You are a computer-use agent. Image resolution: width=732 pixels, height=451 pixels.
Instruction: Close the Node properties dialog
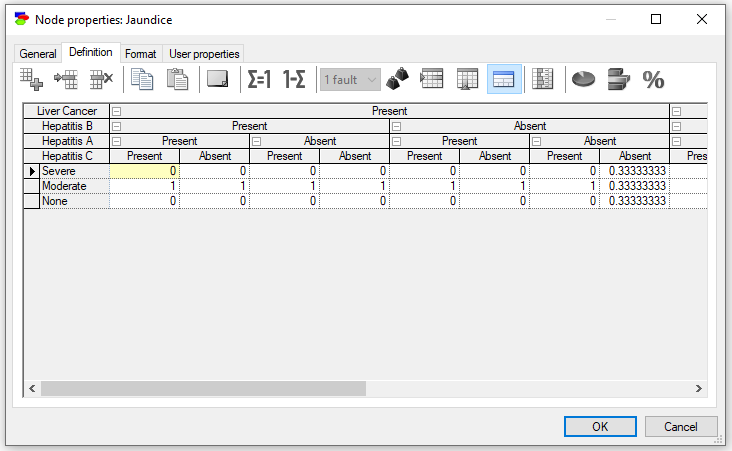click(x=702, y=19)
